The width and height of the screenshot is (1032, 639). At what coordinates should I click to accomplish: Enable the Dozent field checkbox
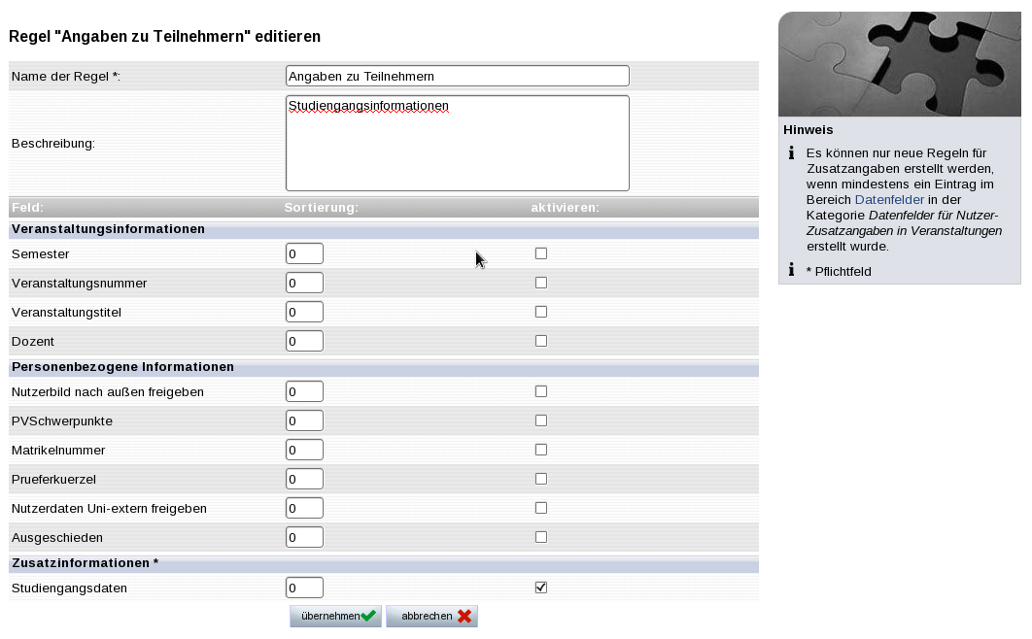(x=541, y=341)
